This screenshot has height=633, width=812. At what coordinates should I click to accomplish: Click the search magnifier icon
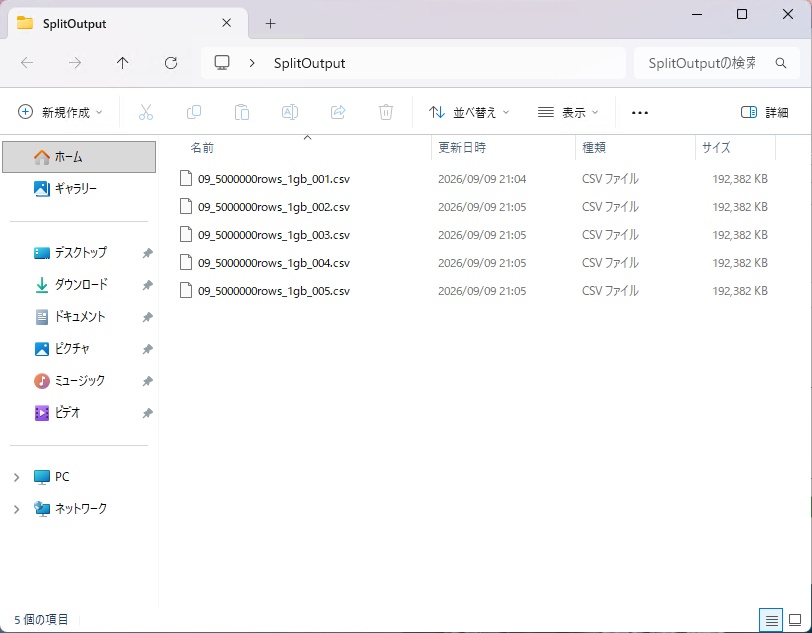tap(781, 63)
